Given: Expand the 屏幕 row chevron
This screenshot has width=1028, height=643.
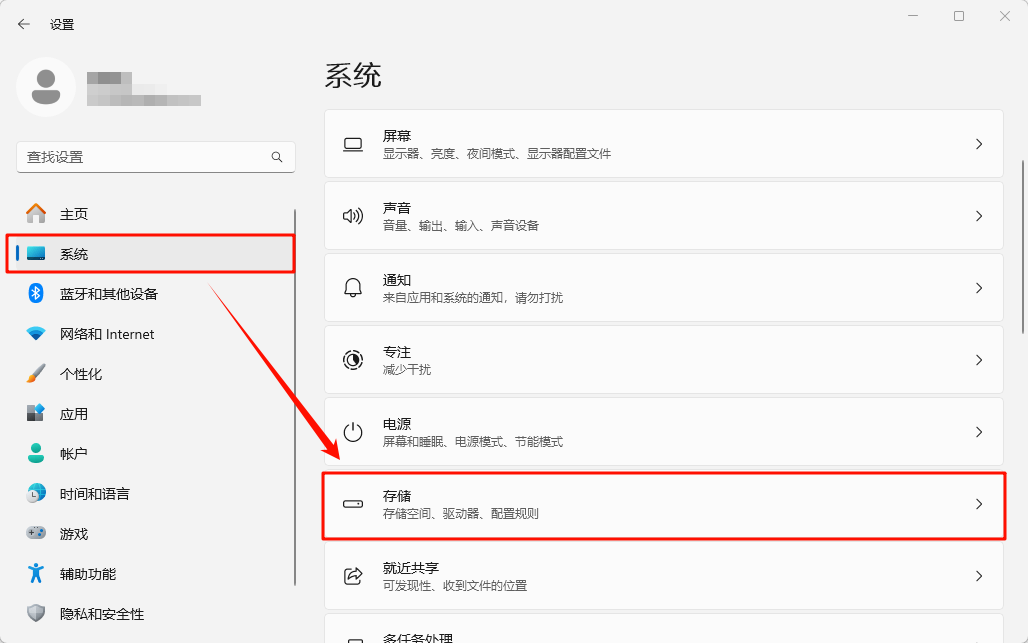Looking at the screenshot, I should click(x=979, y=144).
